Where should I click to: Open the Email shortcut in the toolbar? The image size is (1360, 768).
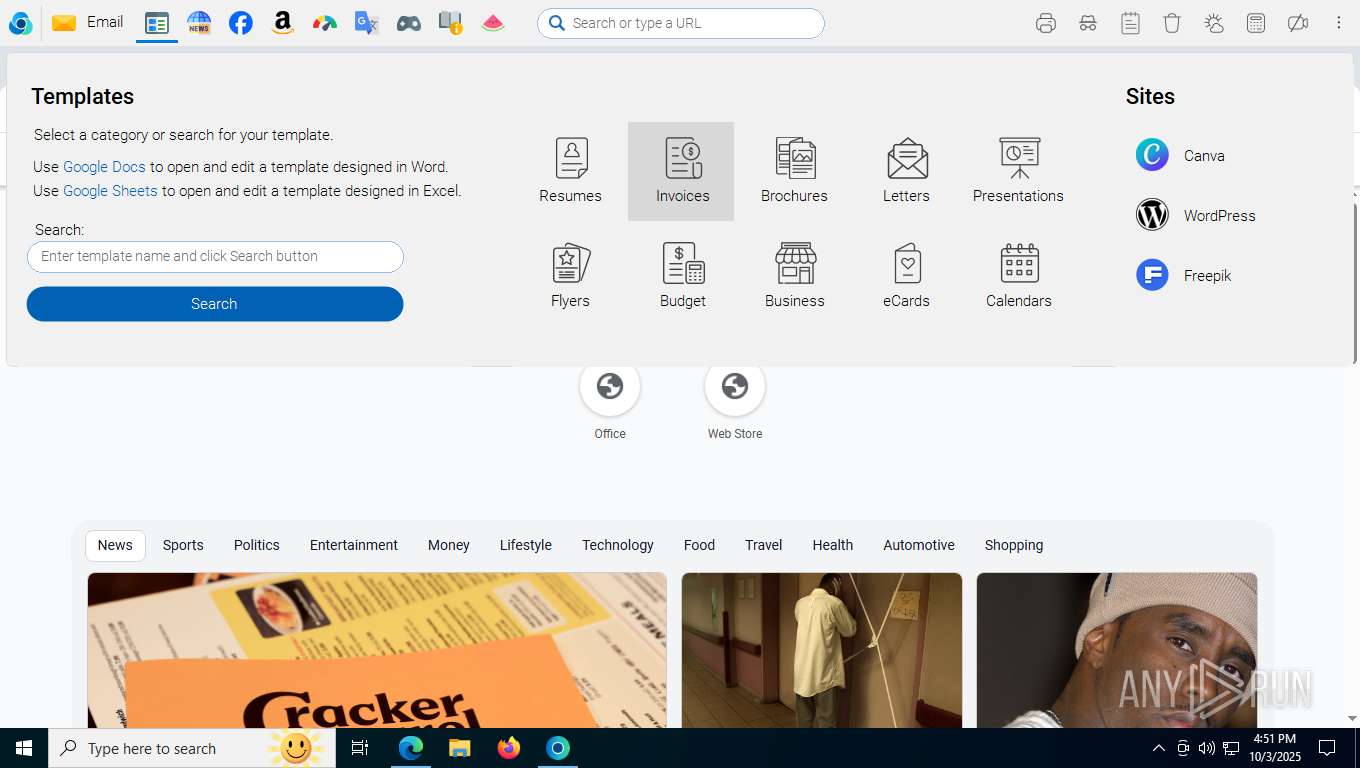pyautogui.click(x=88, y=22)
